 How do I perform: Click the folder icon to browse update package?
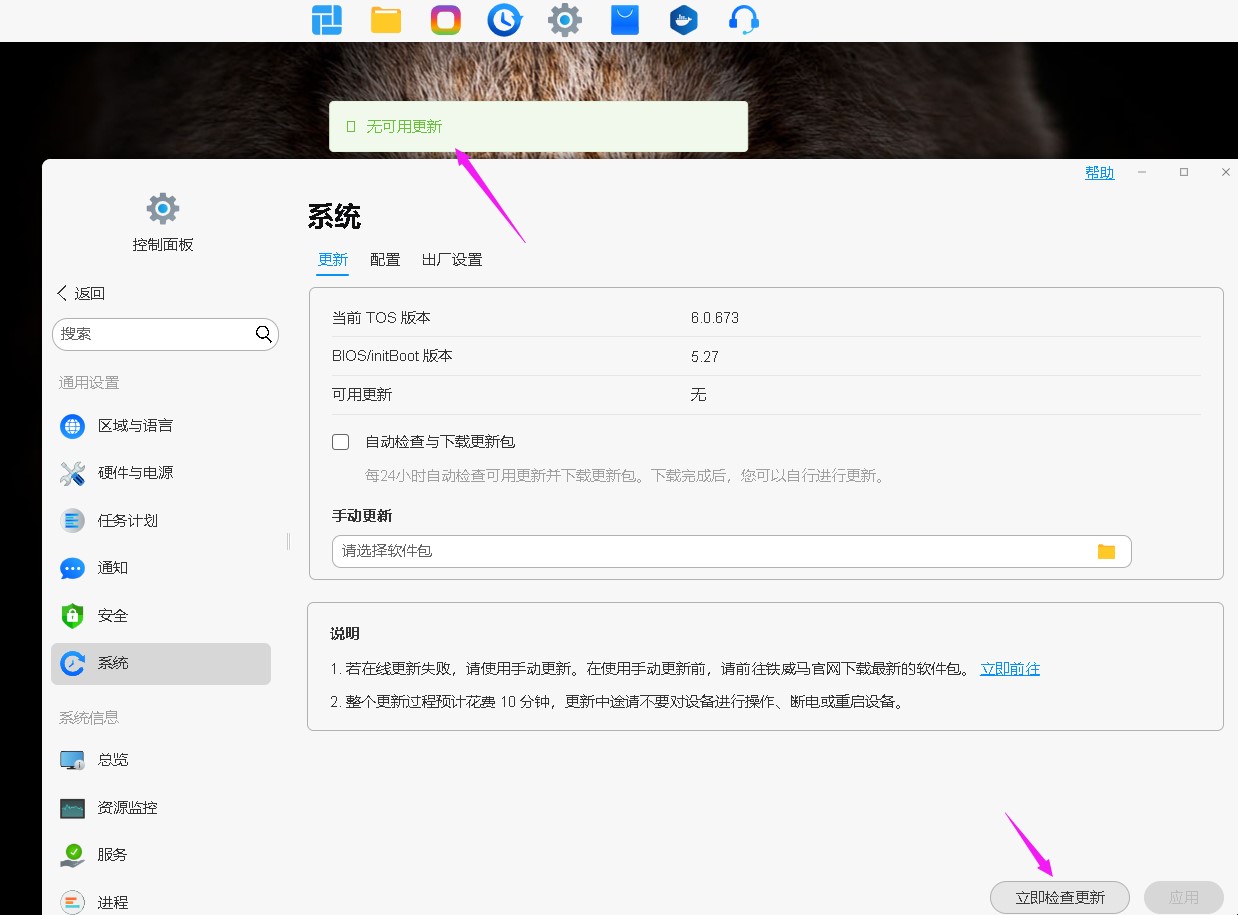(1106, 551)
